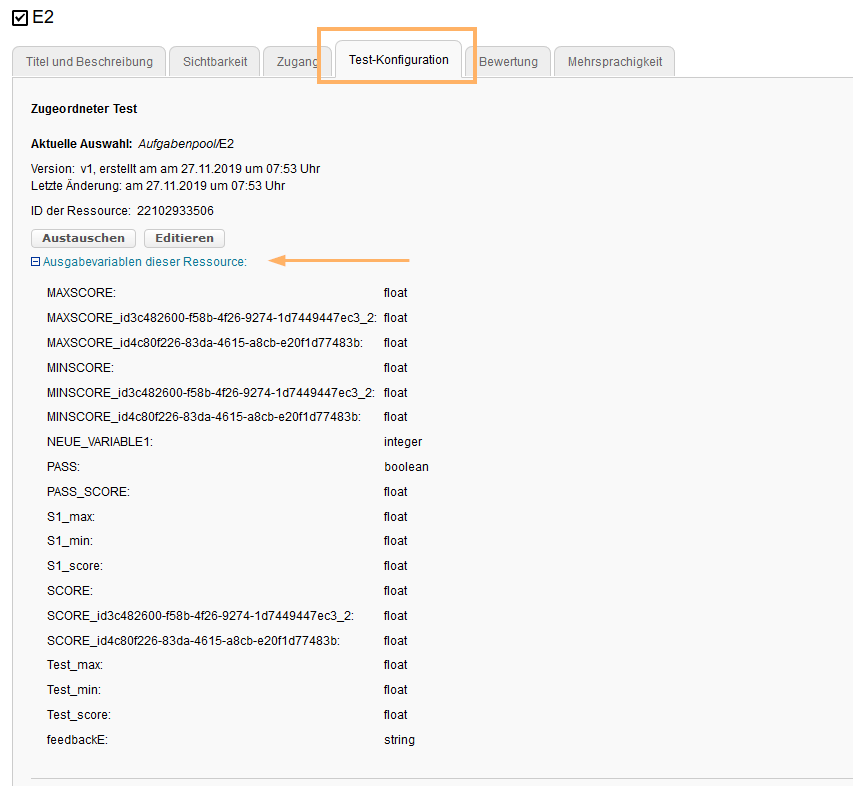Image resolution: width=853 pixels, height=786 pixels.
Task: Click the S1_score variable label
Action: (74, 566)
